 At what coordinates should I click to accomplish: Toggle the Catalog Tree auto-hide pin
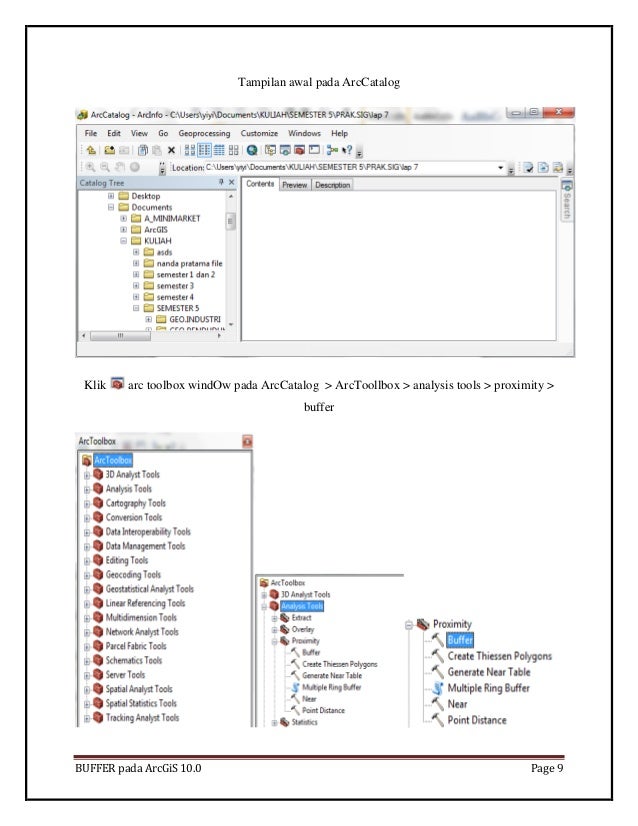[x=221, y=182]
